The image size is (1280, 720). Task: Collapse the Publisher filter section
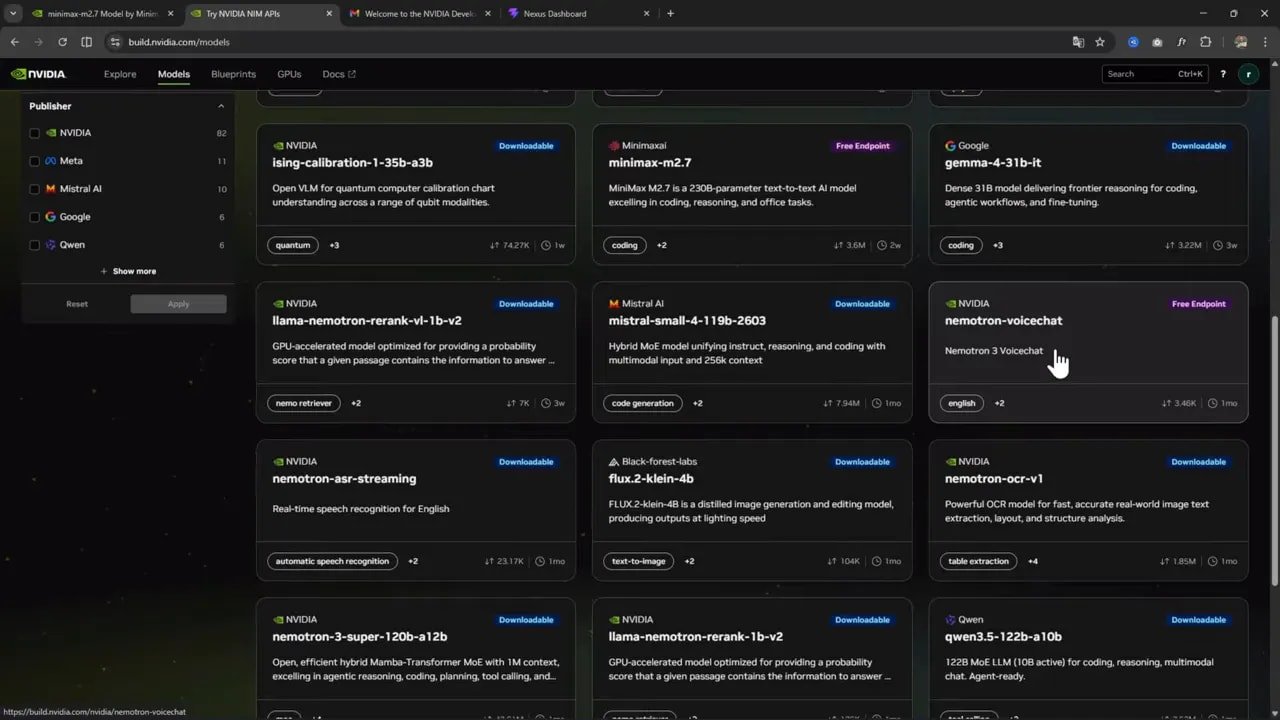(x=221, y=106)
